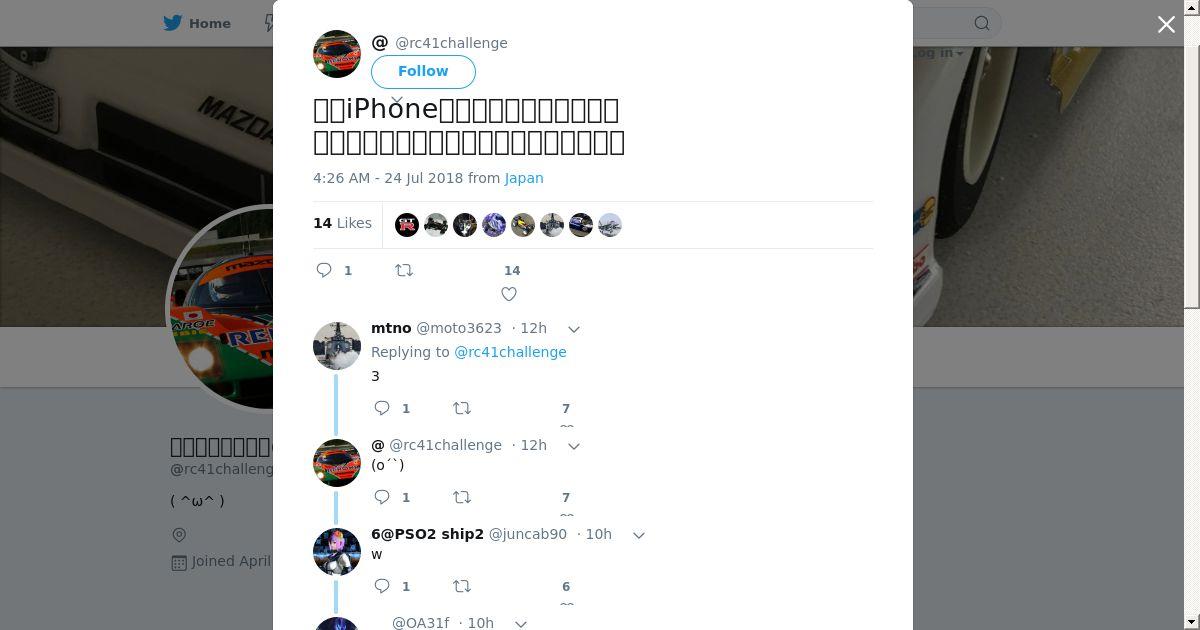1200x630 pixels.
Task: Retweet mtno's reply
Action: [x=462, y=408]
